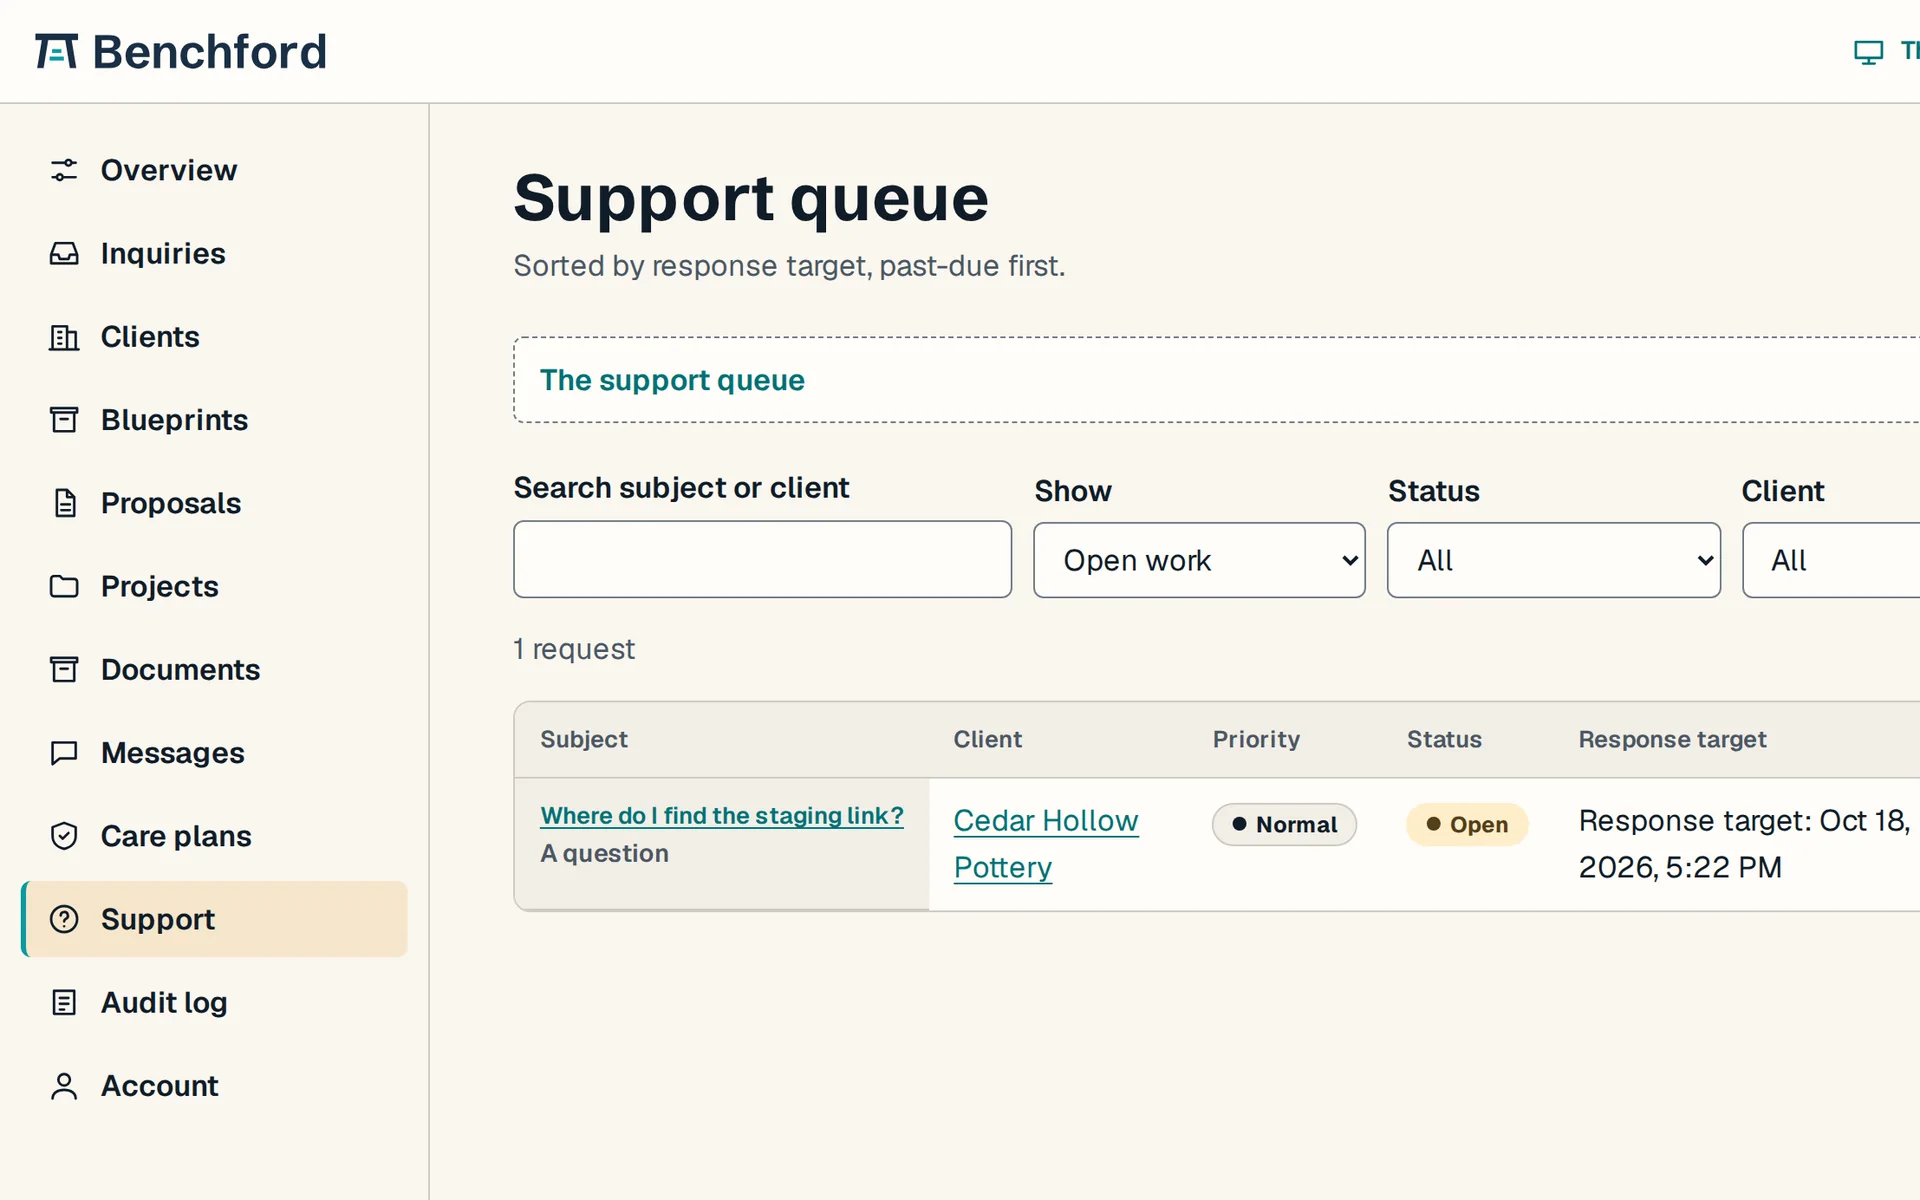Click the Inquiries inbox icon
This screenshot has width=1920, height=1200.
pyautogui.click(x=64, y=253)
